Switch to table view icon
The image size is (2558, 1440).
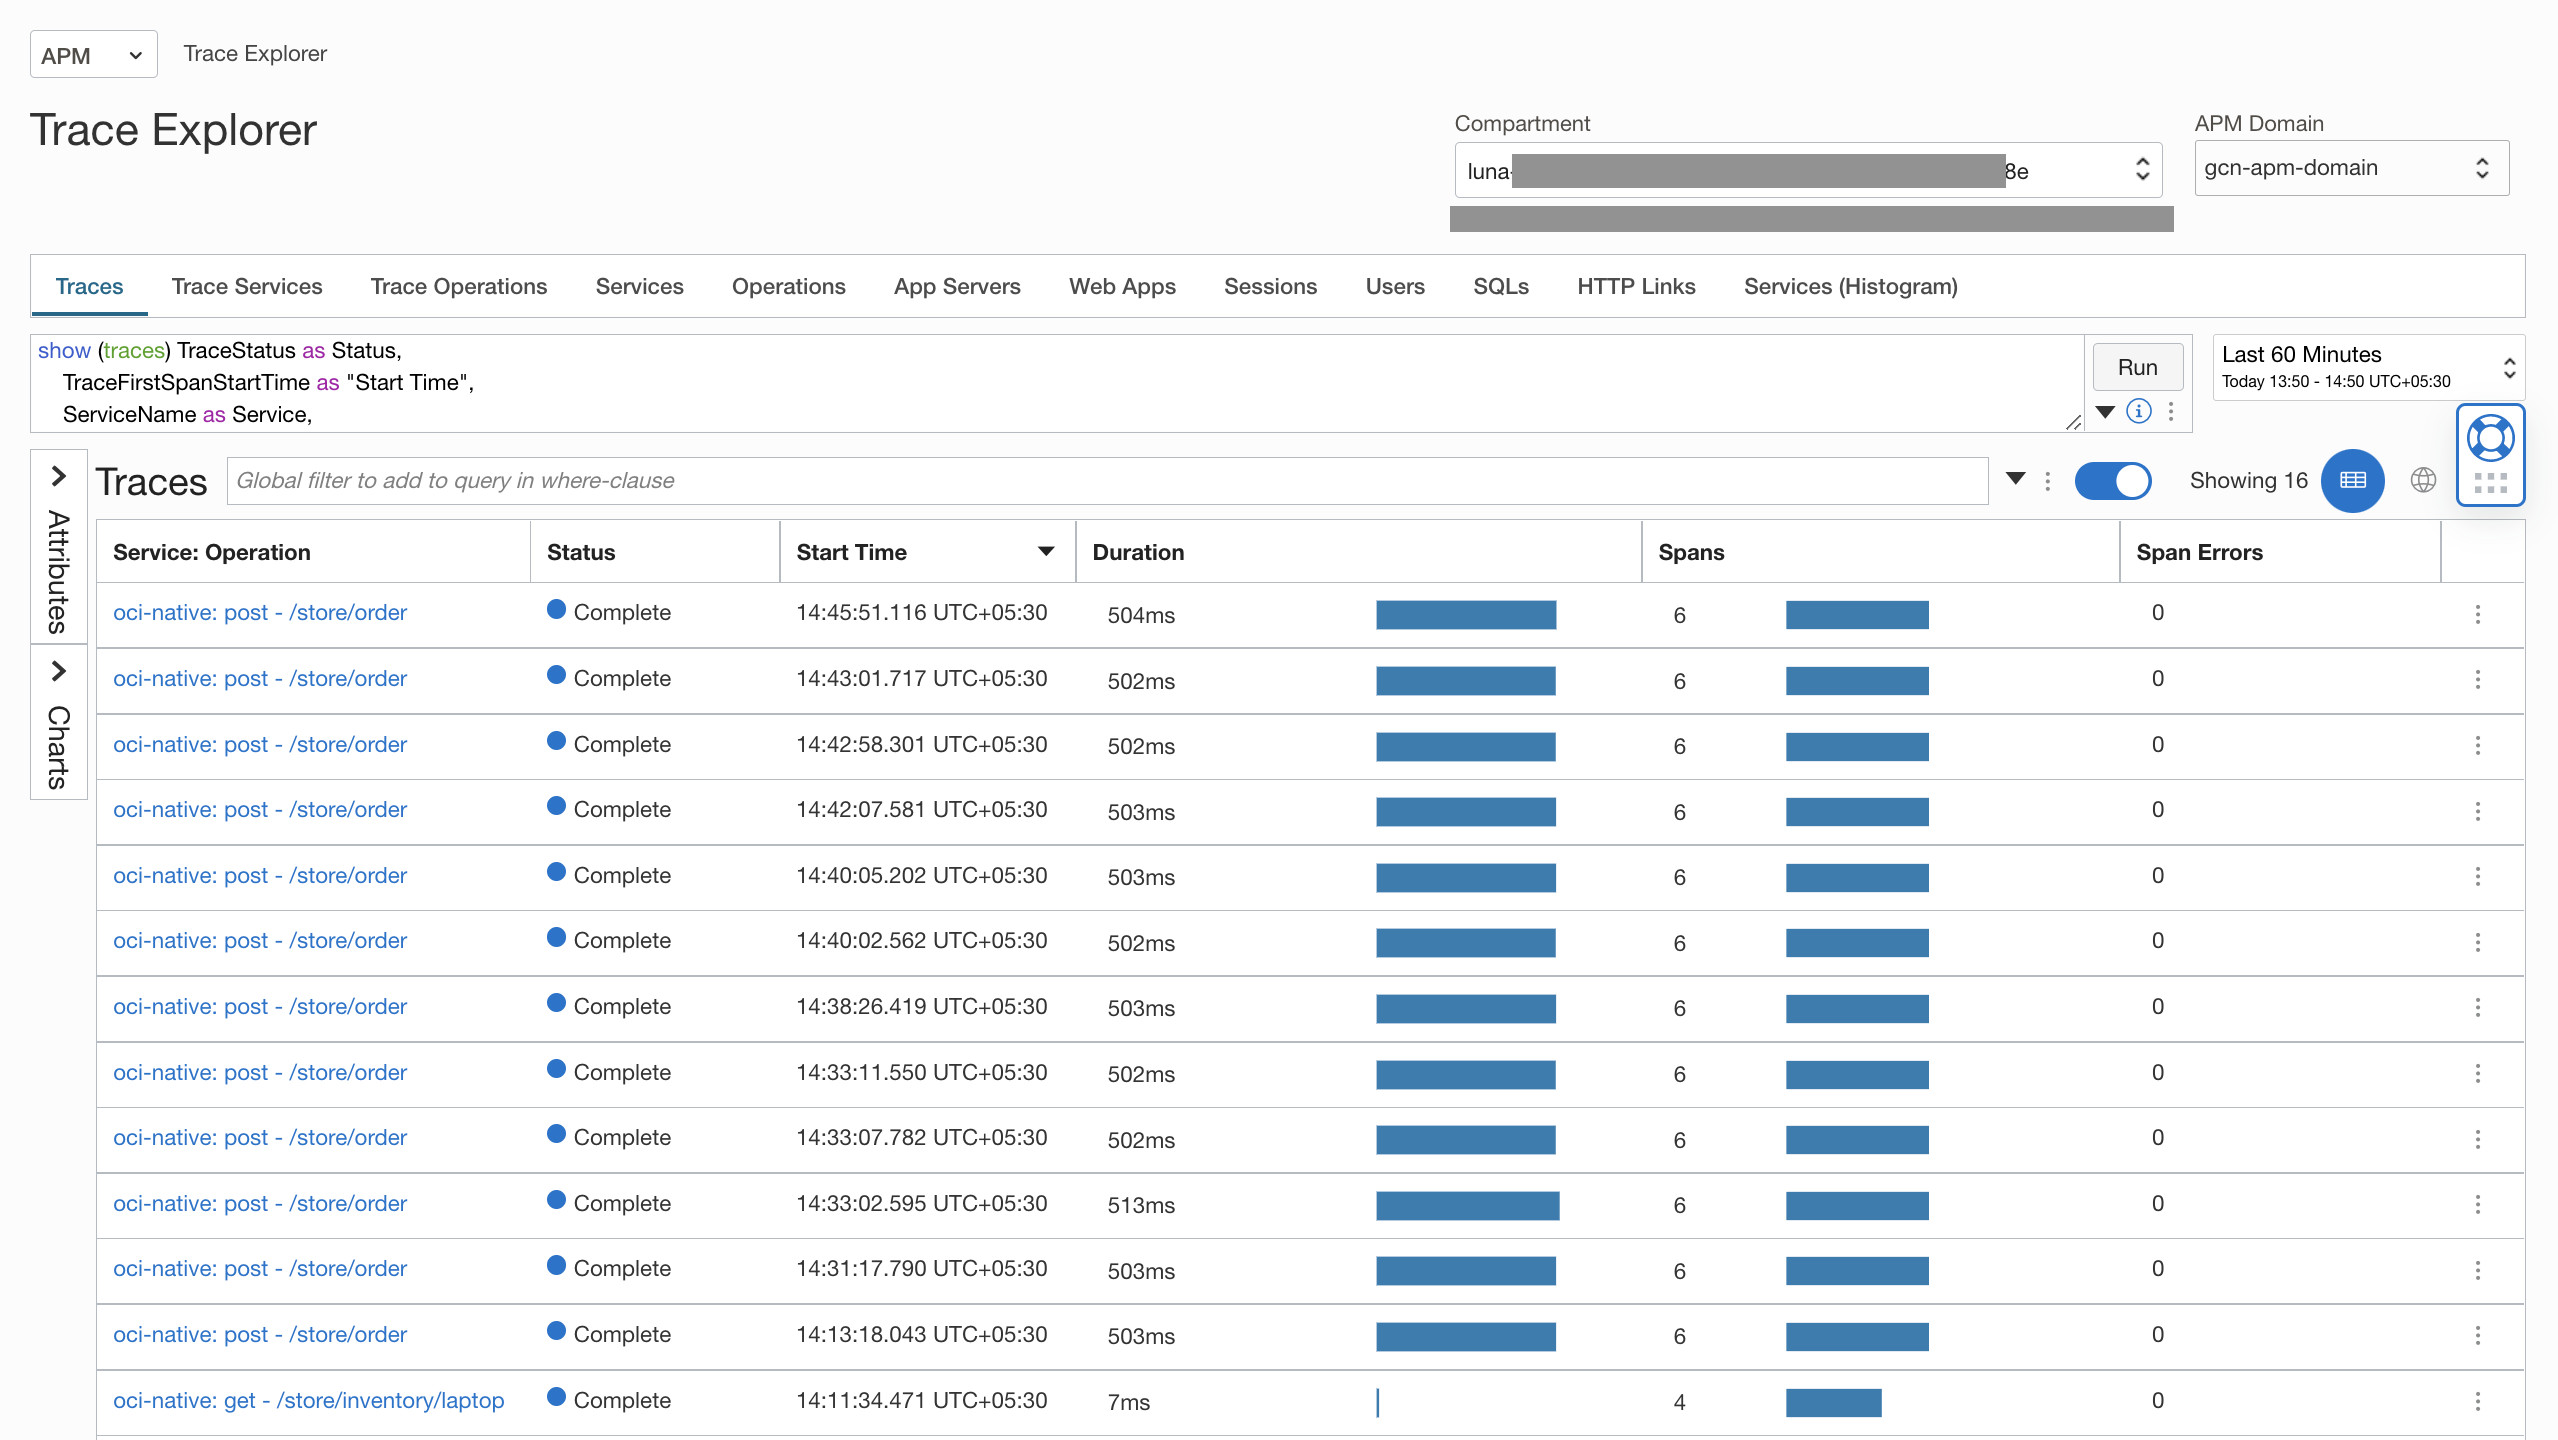[2352, 481]
